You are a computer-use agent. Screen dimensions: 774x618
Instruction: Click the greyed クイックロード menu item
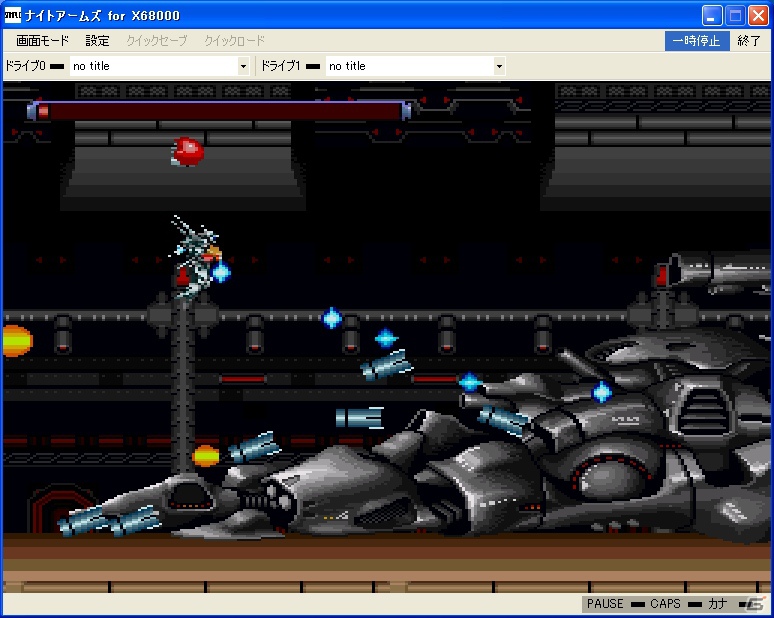point(234,40)
